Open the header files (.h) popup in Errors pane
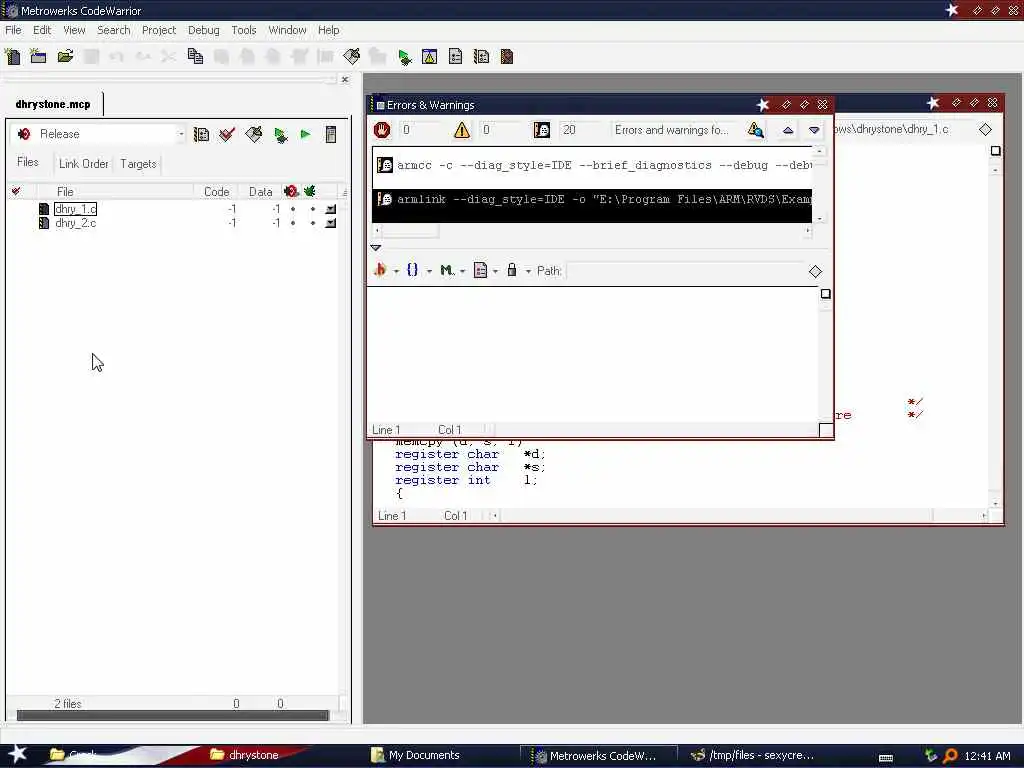 [386, 270]
